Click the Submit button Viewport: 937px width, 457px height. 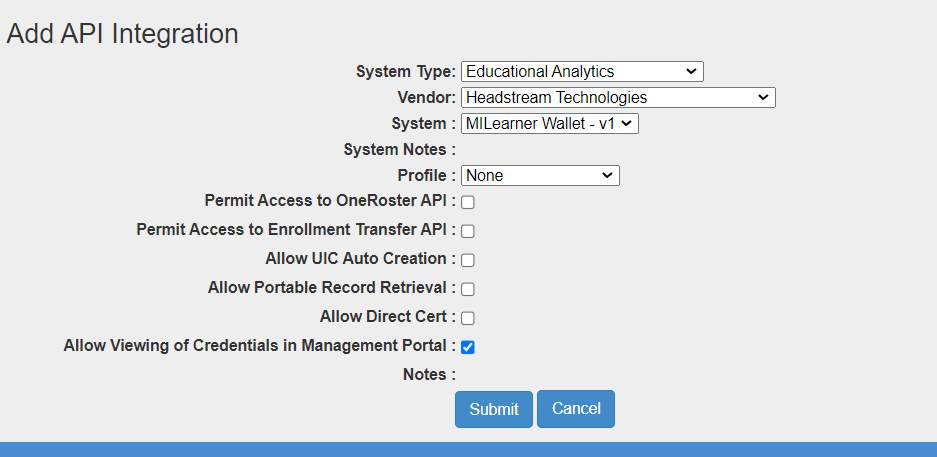point(494,409)
